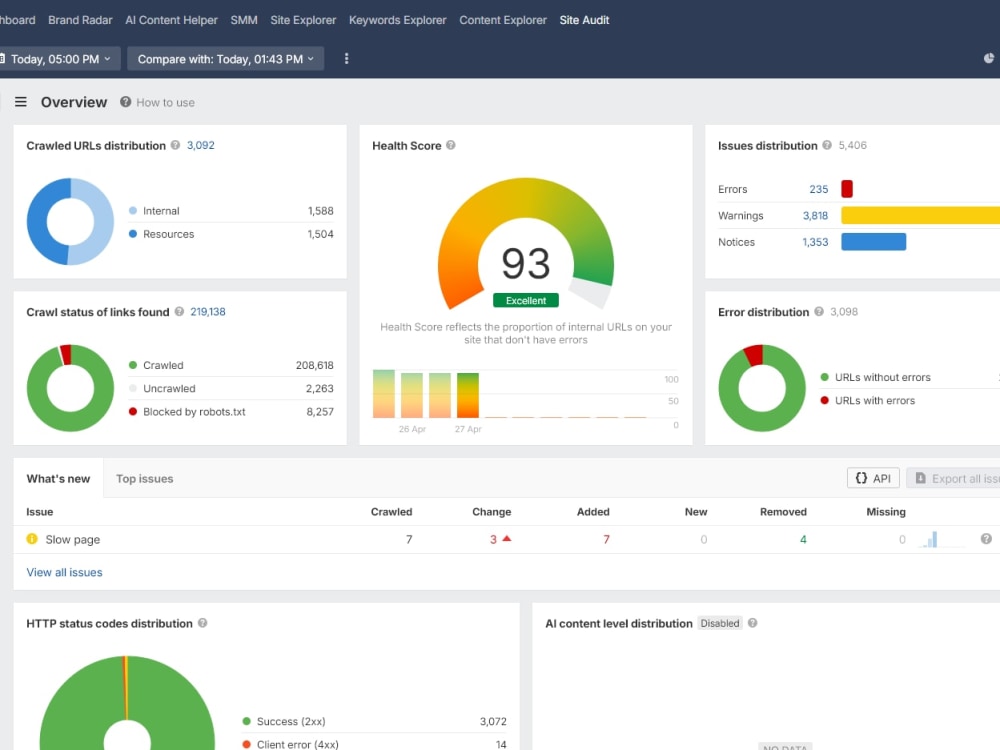The height and width of the screenshot is (750, 1000).
Task: Click the Excellent health badge
Action: click(526, 300)
